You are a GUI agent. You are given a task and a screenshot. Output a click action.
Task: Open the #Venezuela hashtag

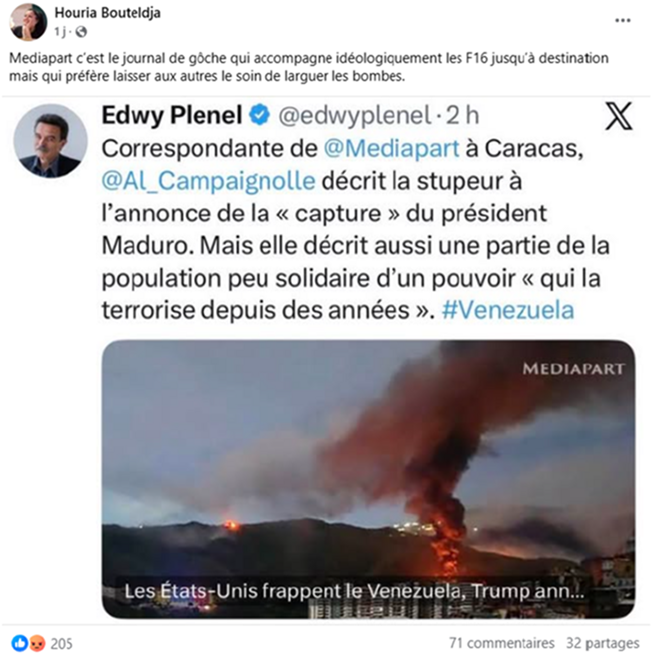click(x=507, y=310)
